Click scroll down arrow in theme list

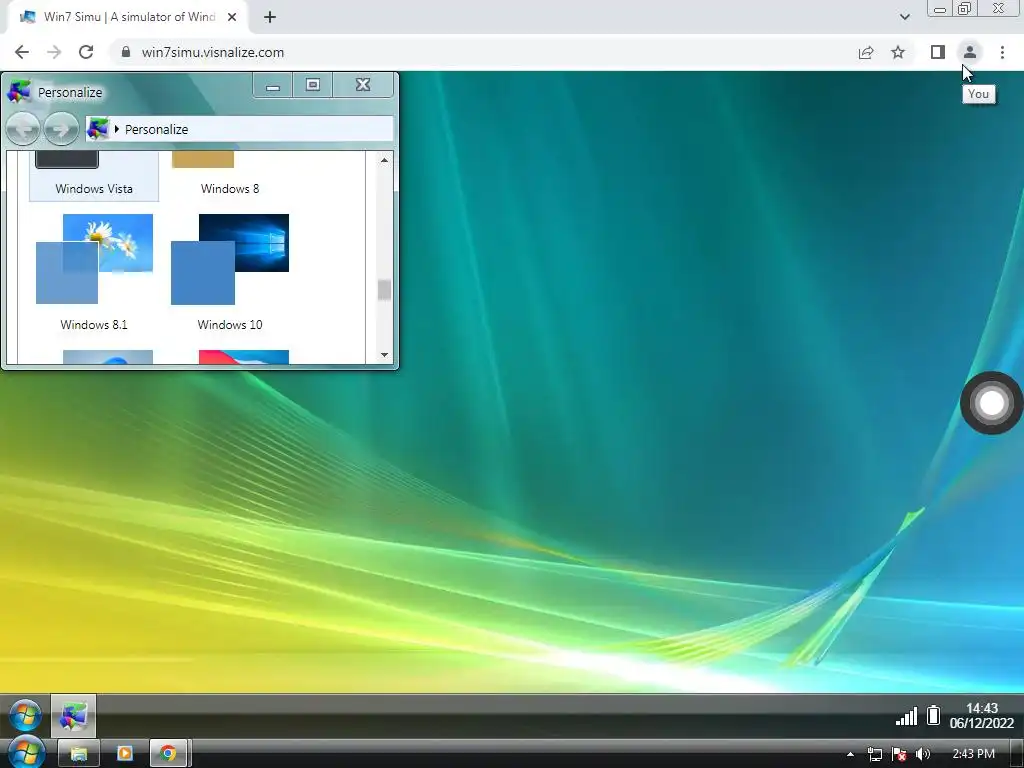tap(384, 355)
